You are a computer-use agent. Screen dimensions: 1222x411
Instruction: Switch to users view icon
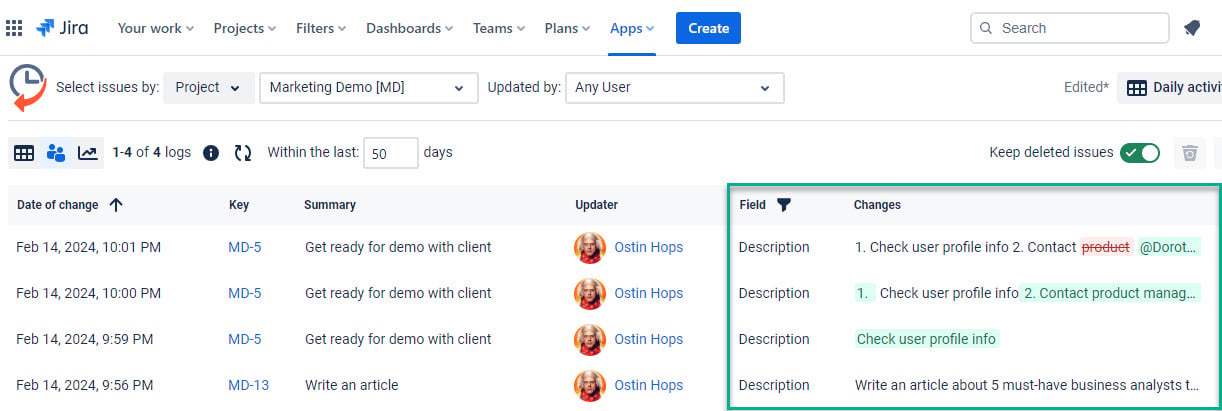56,153
